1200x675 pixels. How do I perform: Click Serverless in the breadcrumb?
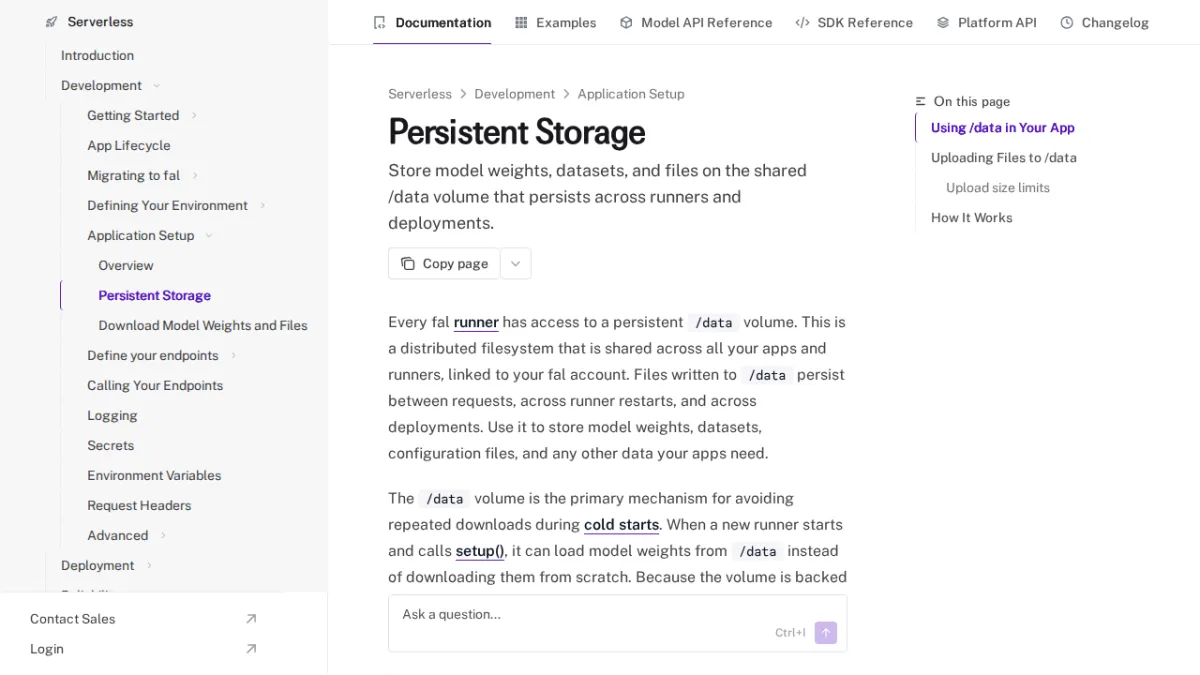420,94
